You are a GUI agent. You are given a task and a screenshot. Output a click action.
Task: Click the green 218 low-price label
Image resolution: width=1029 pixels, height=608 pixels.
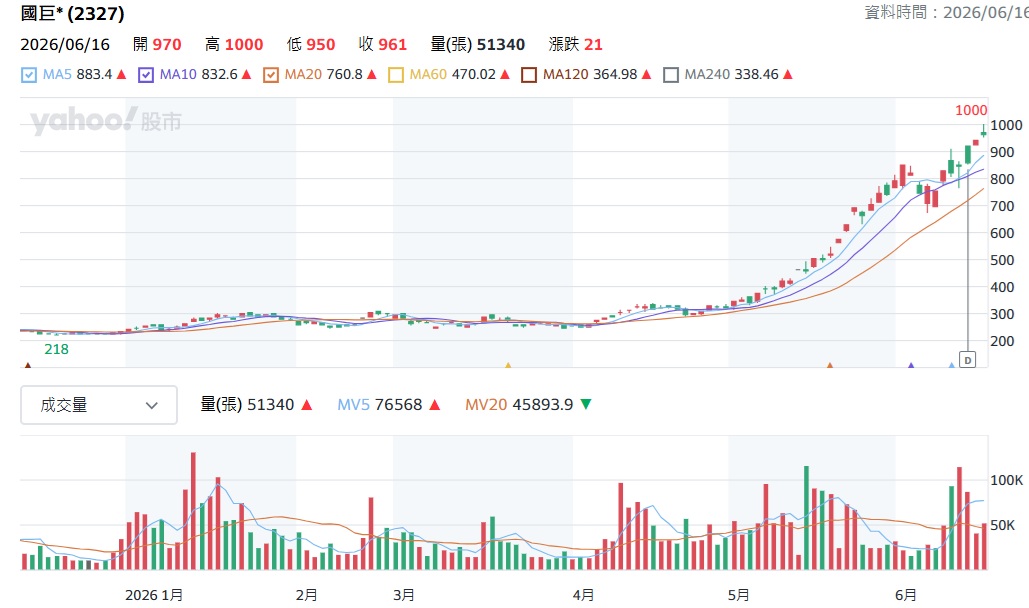pos(56,349)
